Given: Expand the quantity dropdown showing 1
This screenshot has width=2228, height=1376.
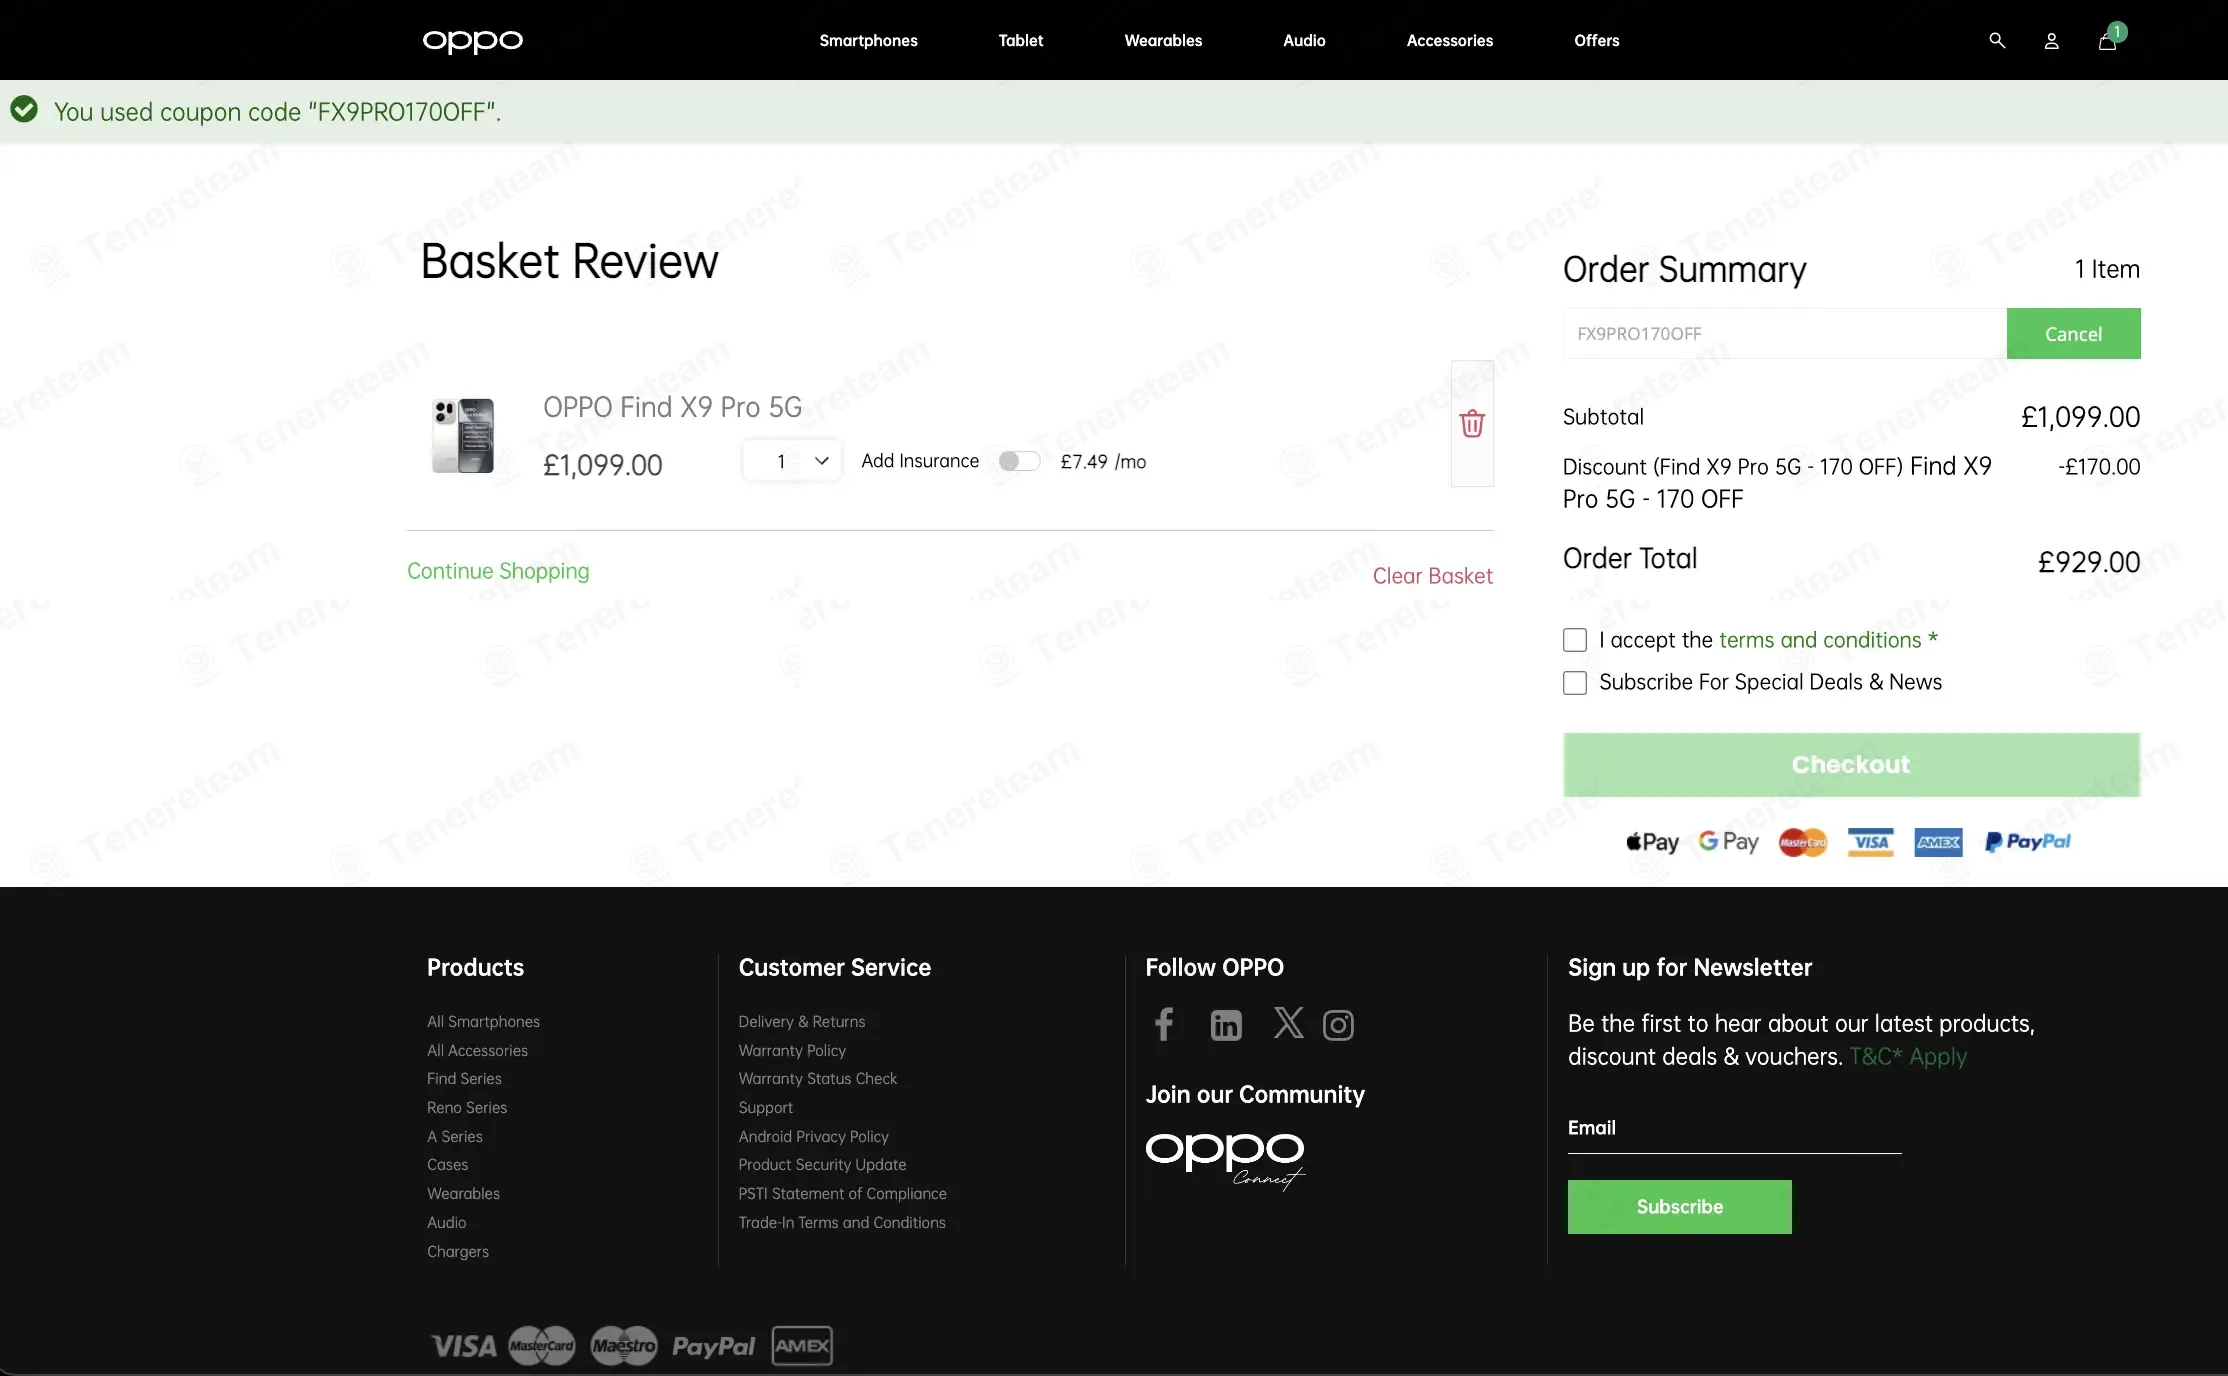Looking at the screenshot, I should [x=792, y=461].
